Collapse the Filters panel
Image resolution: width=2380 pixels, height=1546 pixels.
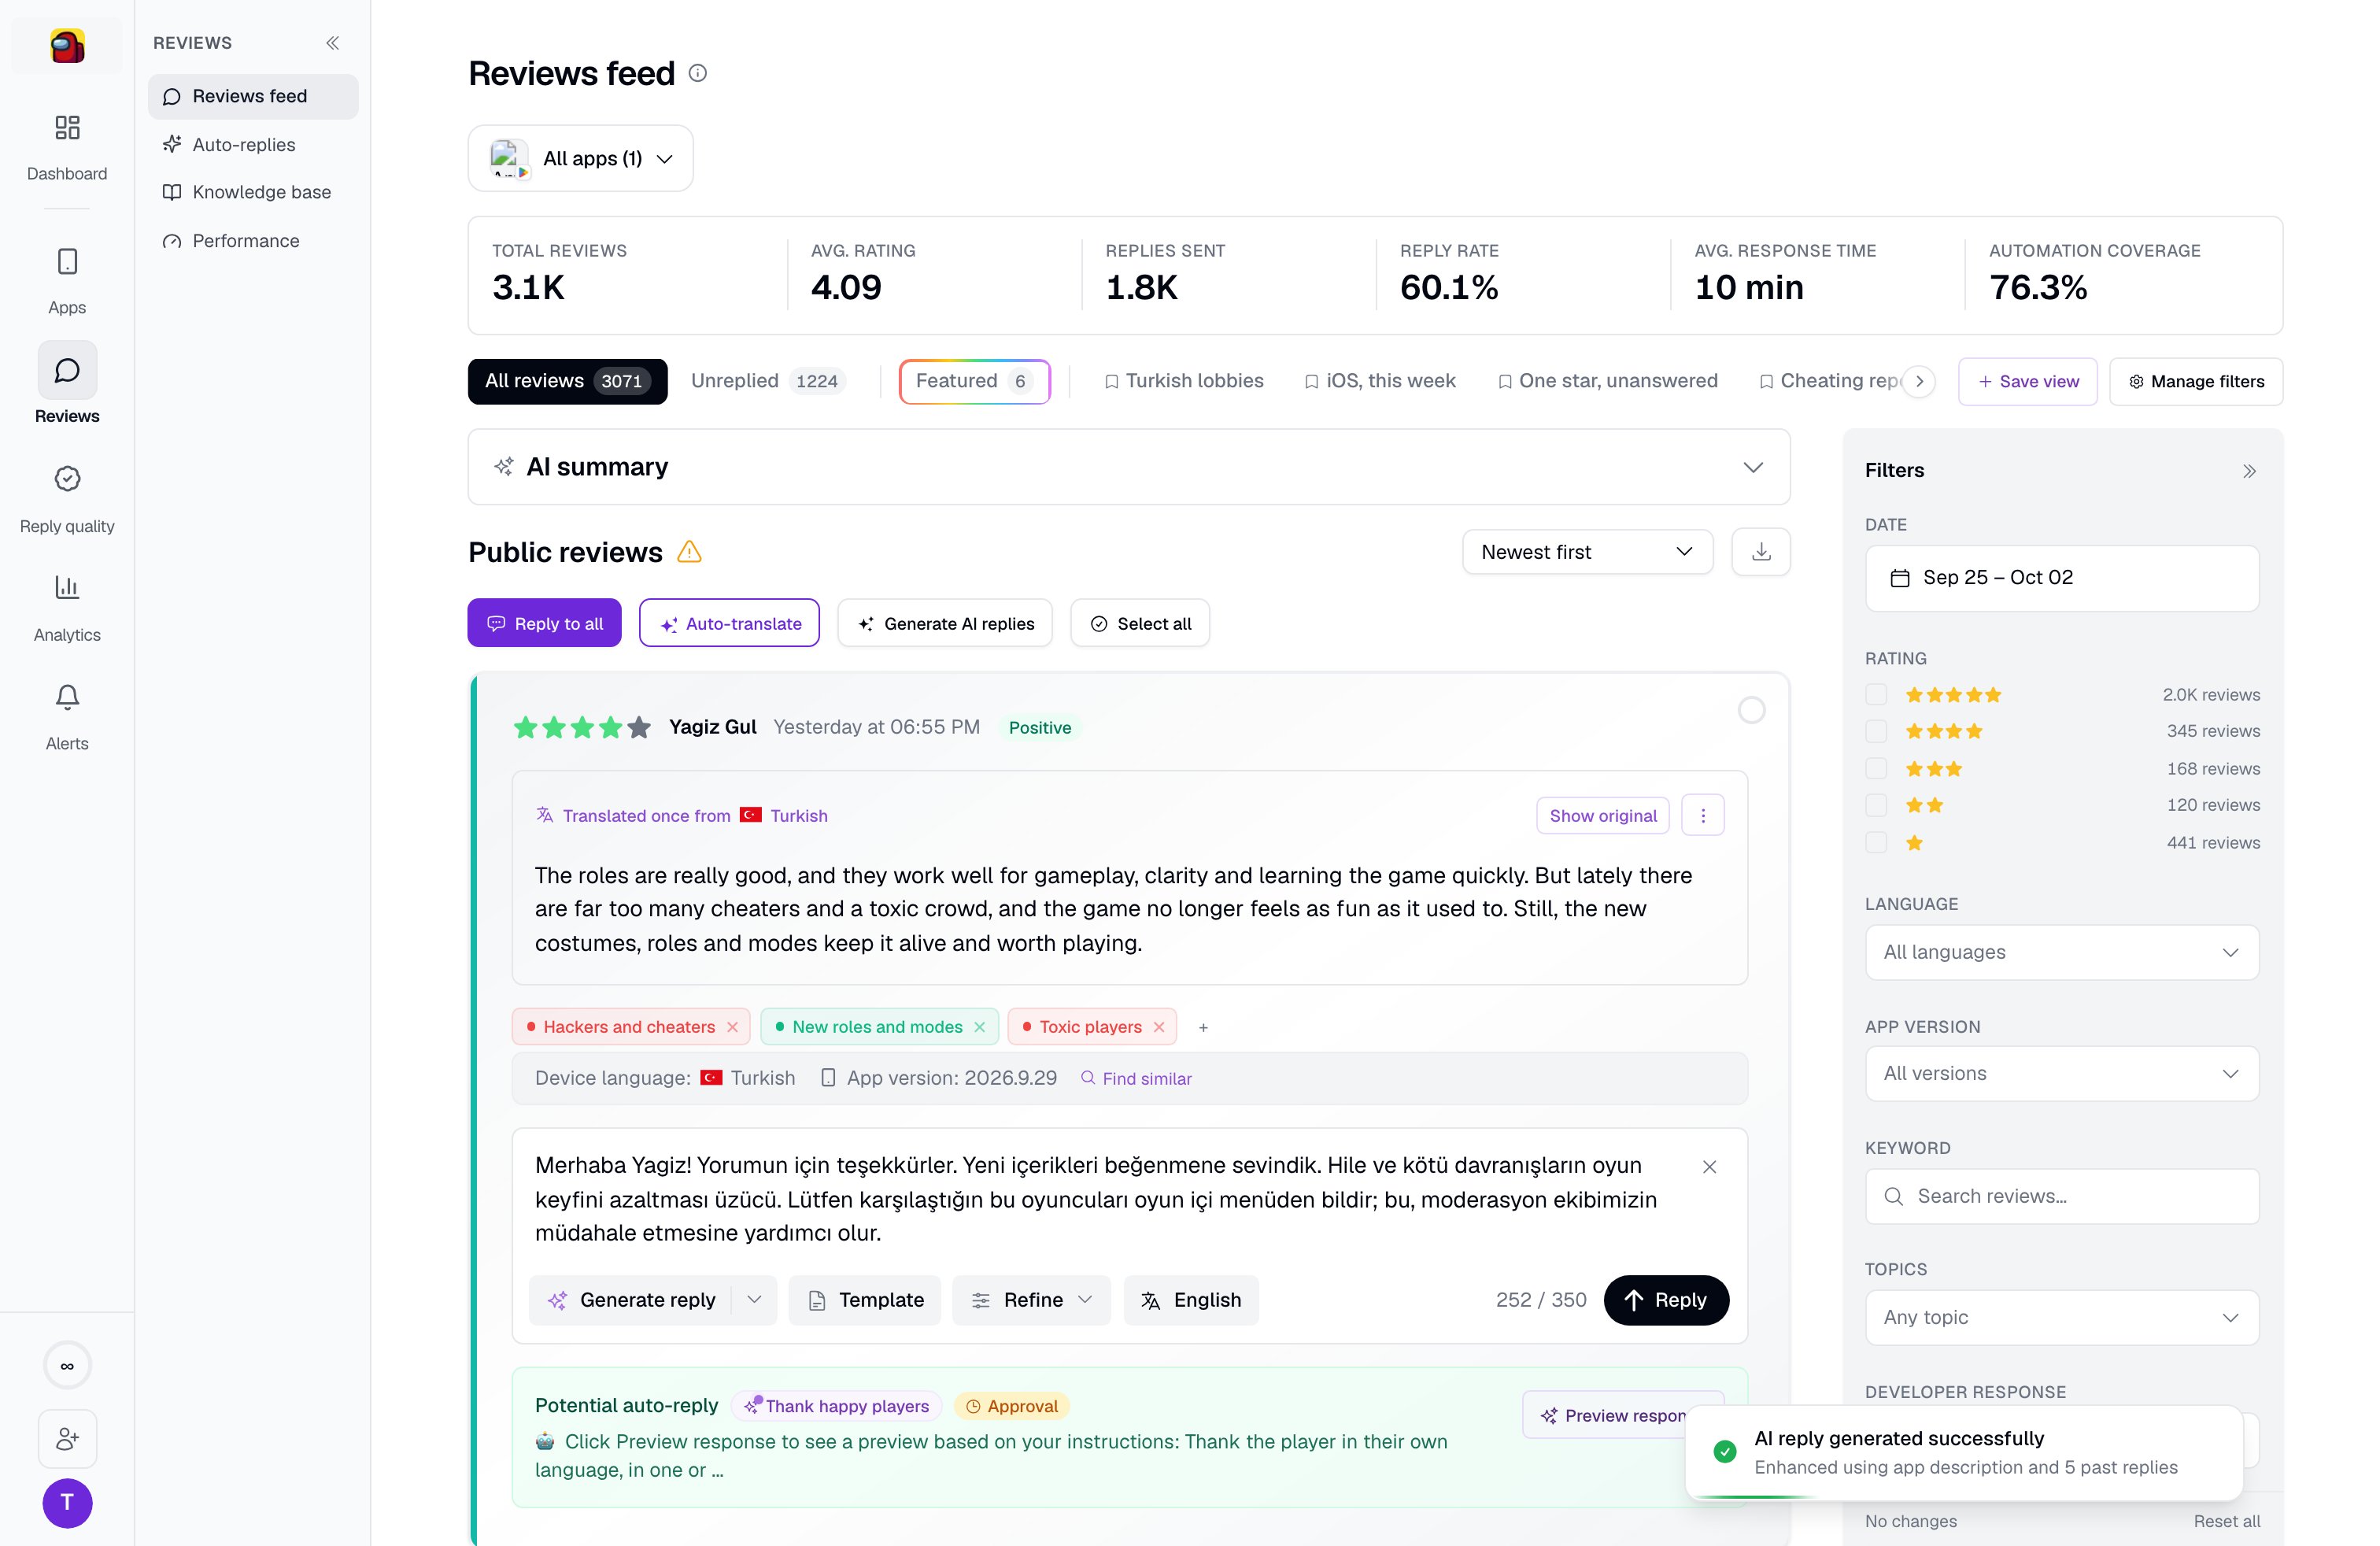(2249, 471)
